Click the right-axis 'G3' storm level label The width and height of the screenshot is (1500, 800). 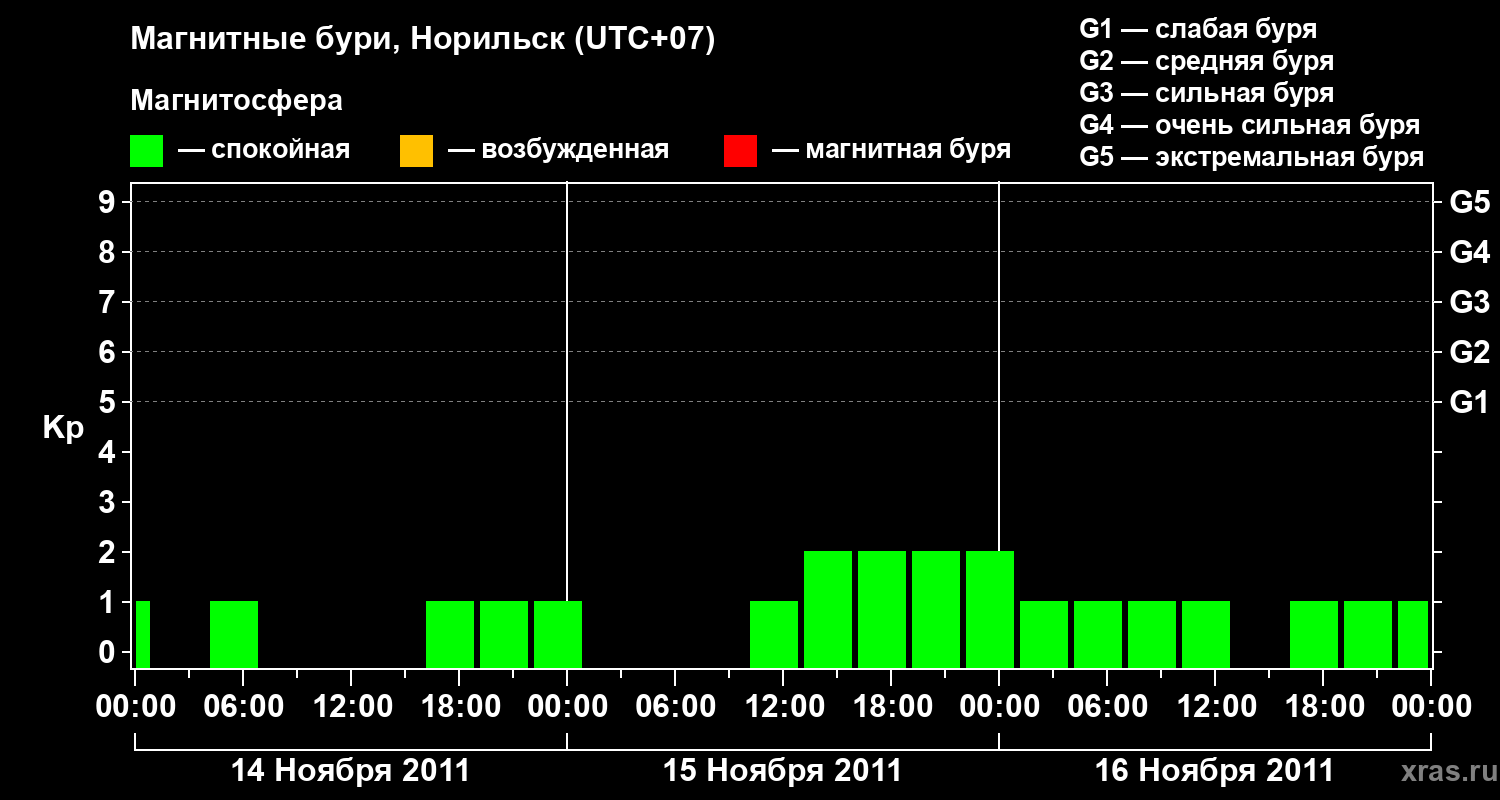(1469, 302)
